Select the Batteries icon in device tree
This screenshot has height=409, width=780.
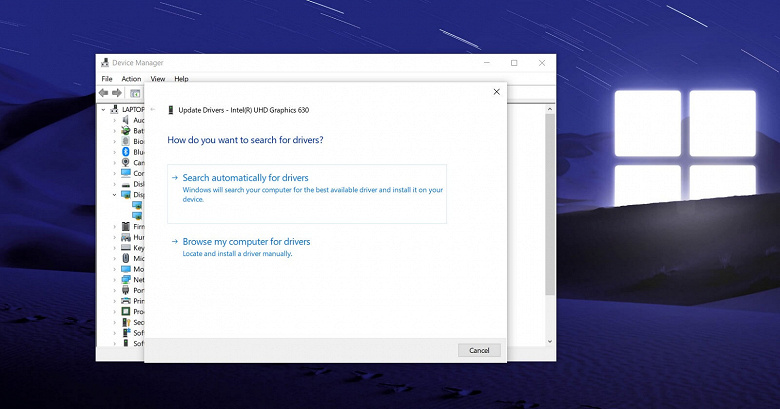(x=126, y=130)
